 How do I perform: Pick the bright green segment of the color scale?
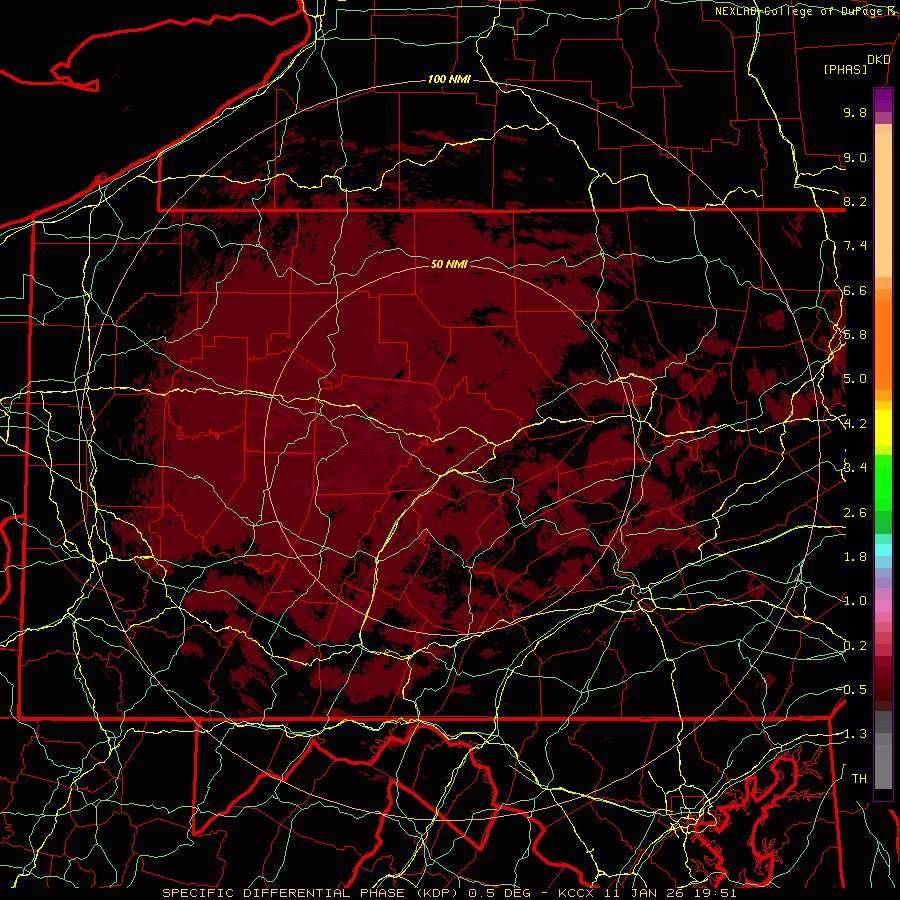pos(883,483)
